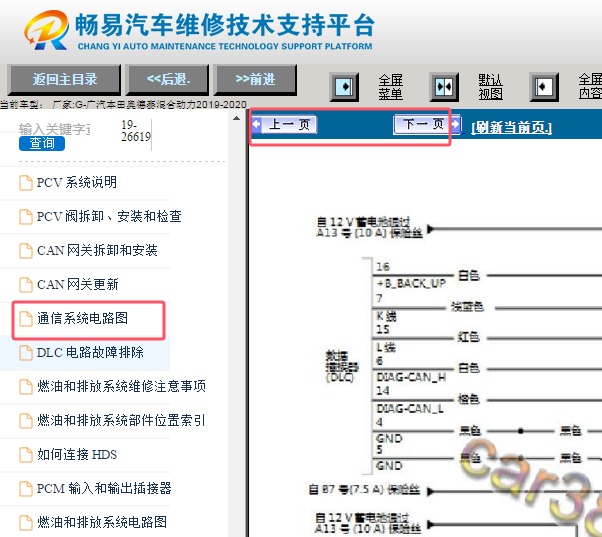Go to previous page 上一页
The height and width of the screenshot is (537, 602).
[284, 125]
